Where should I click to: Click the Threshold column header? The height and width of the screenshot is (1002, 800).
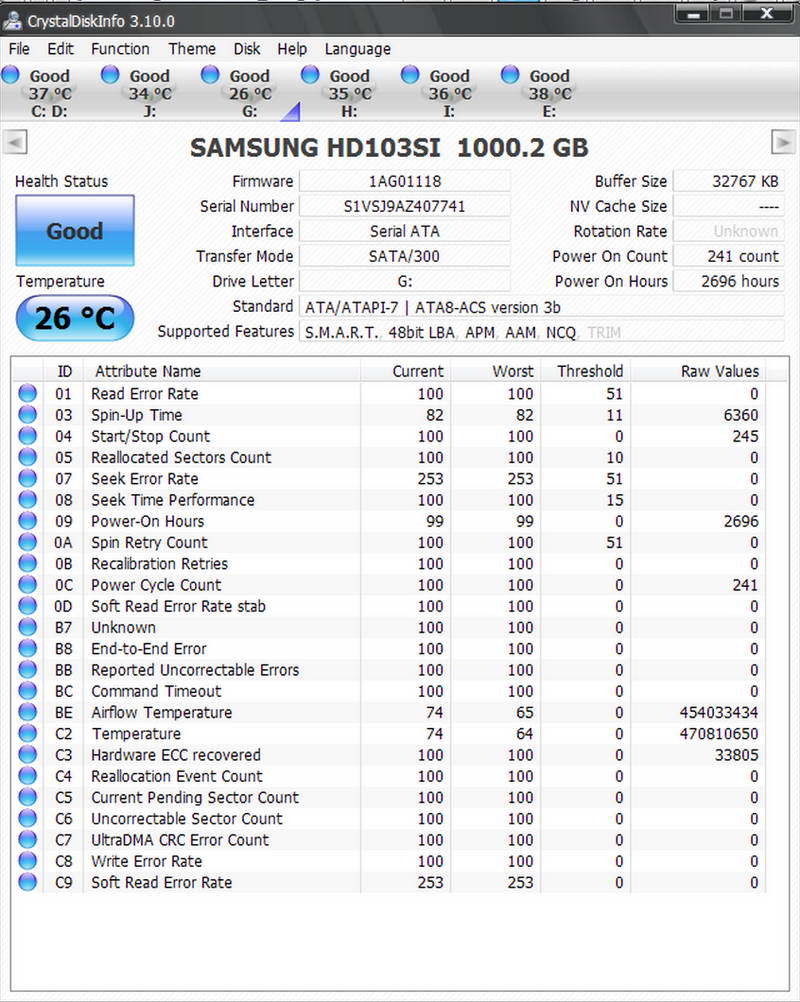(x=586, y=371)
